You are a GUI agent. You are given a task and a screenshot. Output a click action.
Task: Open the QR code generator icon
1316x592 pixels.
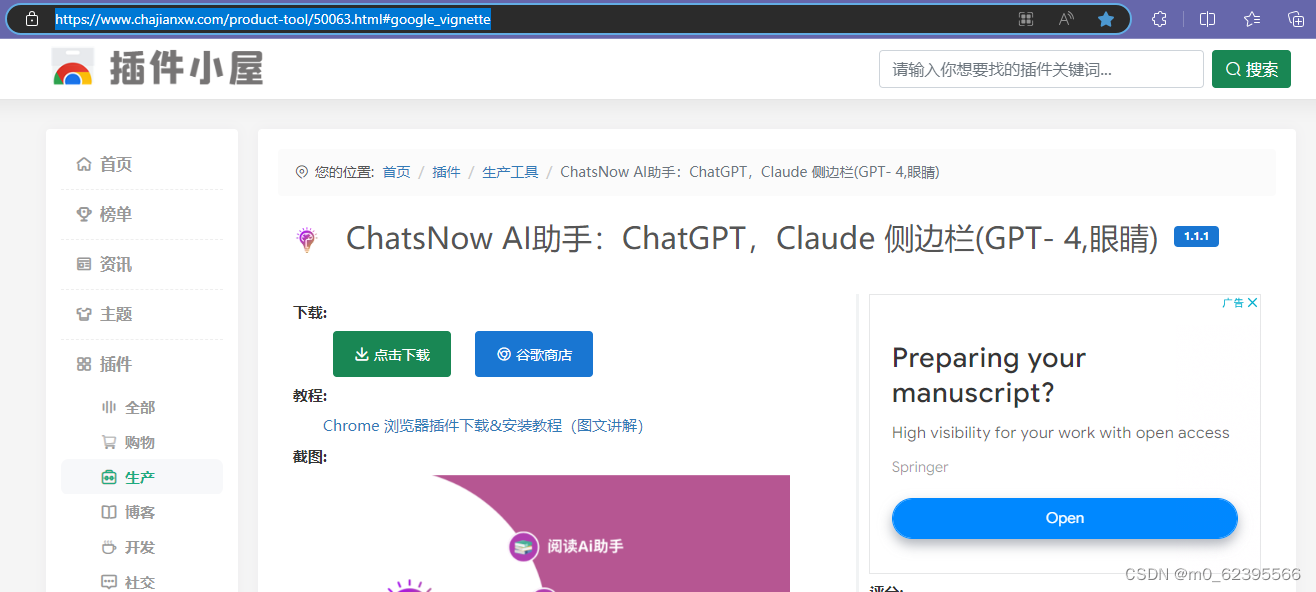[1026, 19]
